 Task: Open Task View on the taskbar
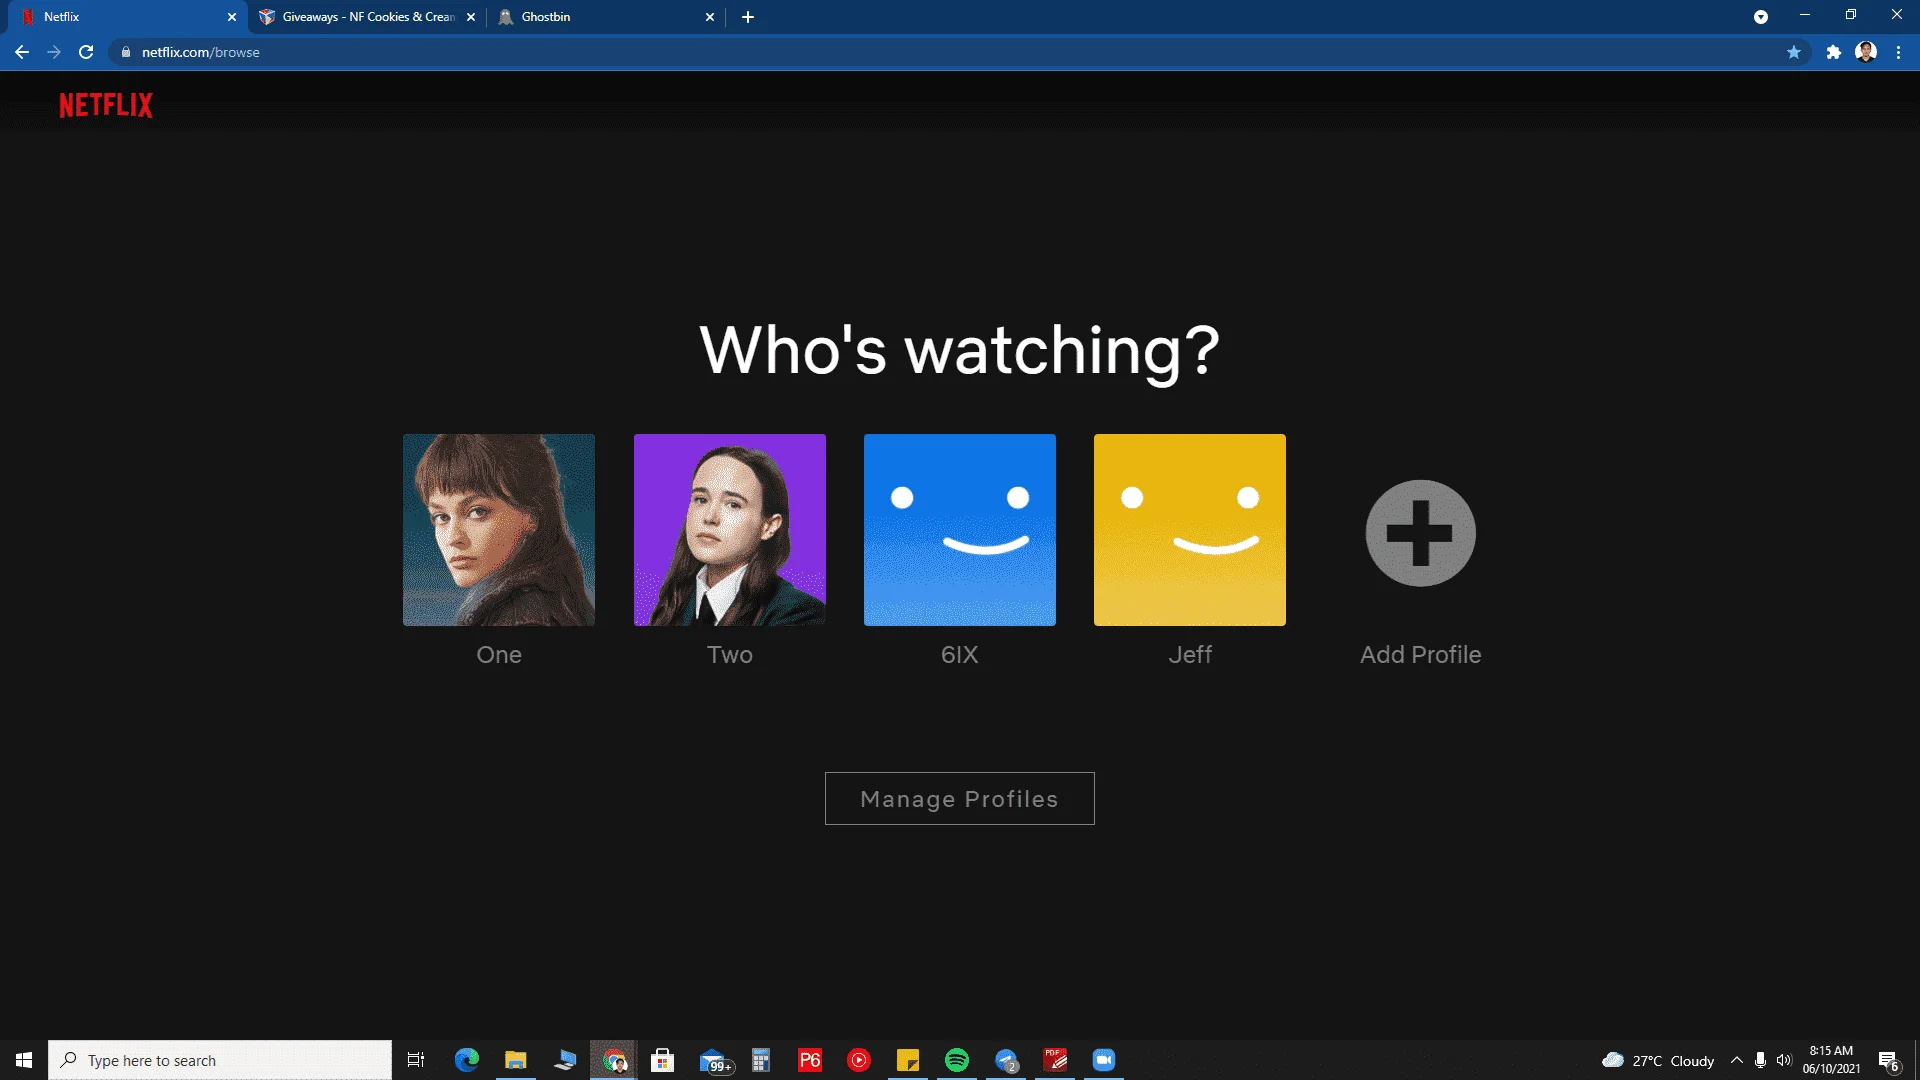pyautogui.click(x=416, y=1060)
